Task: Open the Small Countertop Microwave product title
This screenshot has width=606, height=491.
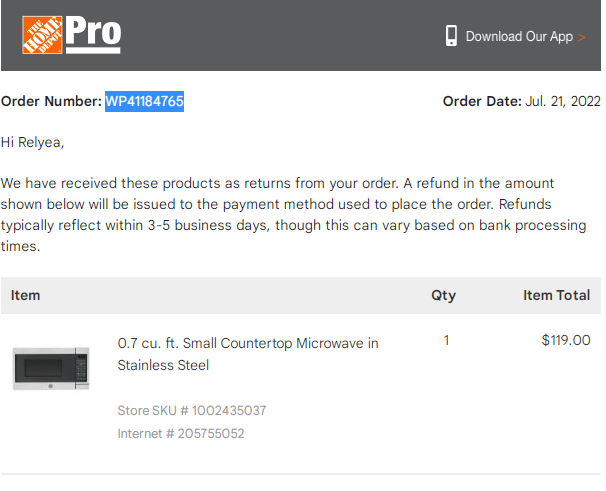Action: 248,354
